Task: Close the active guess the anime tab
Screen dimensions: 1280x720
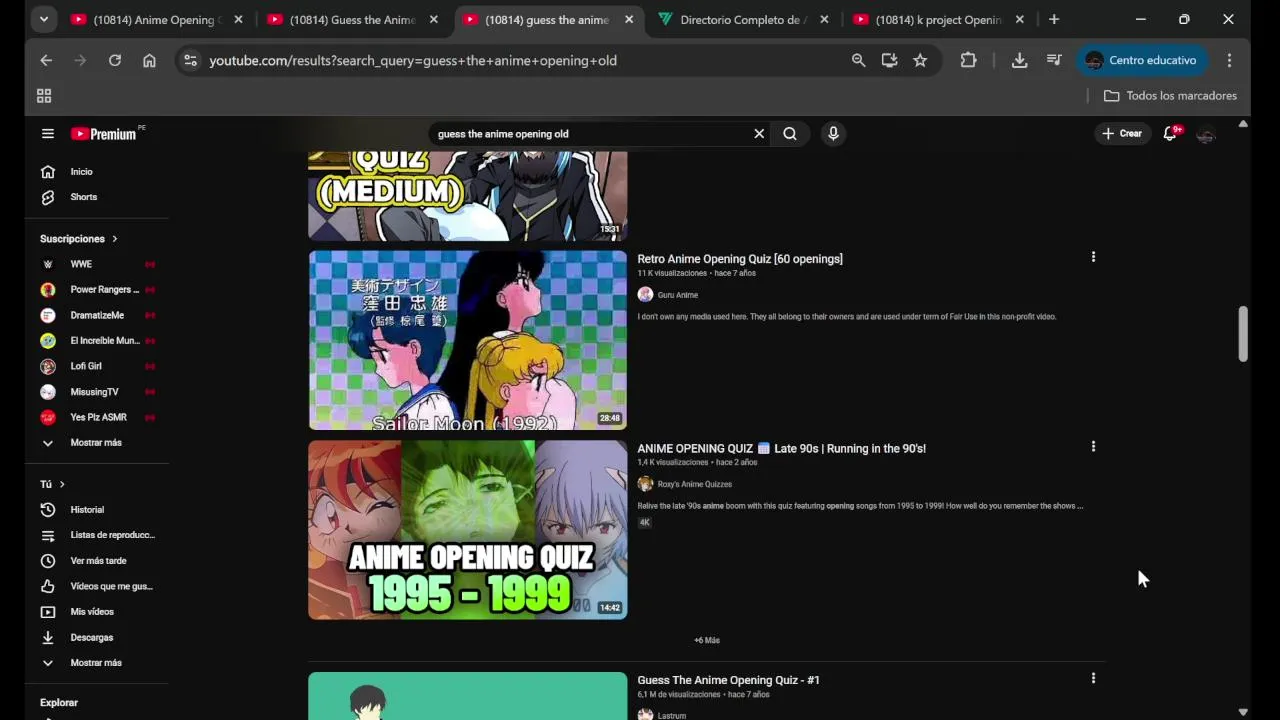Action: (629, 20)
